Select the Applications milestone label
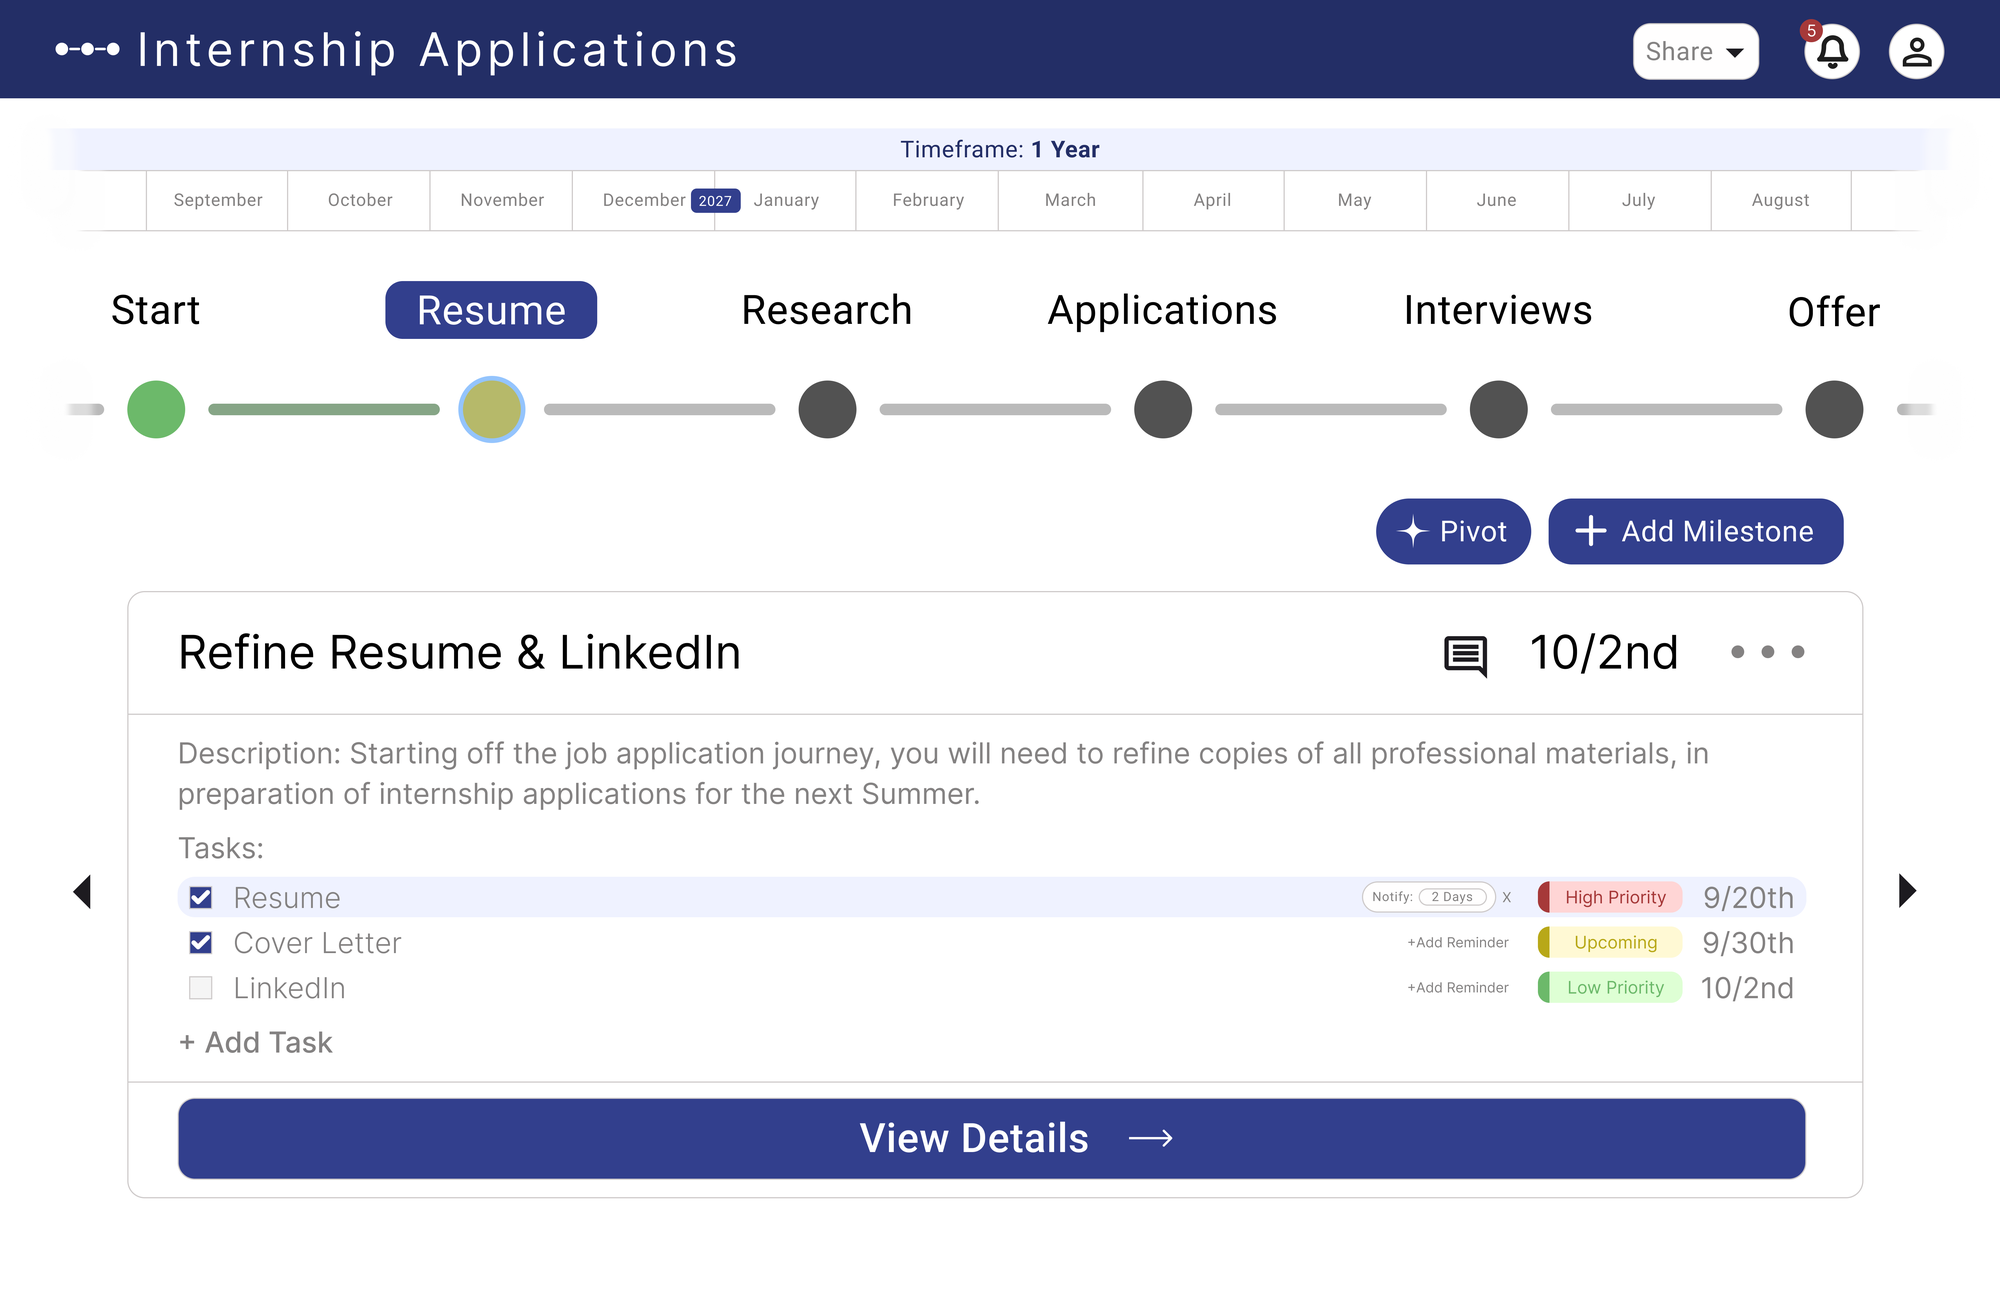 (x=1162, y=310)
